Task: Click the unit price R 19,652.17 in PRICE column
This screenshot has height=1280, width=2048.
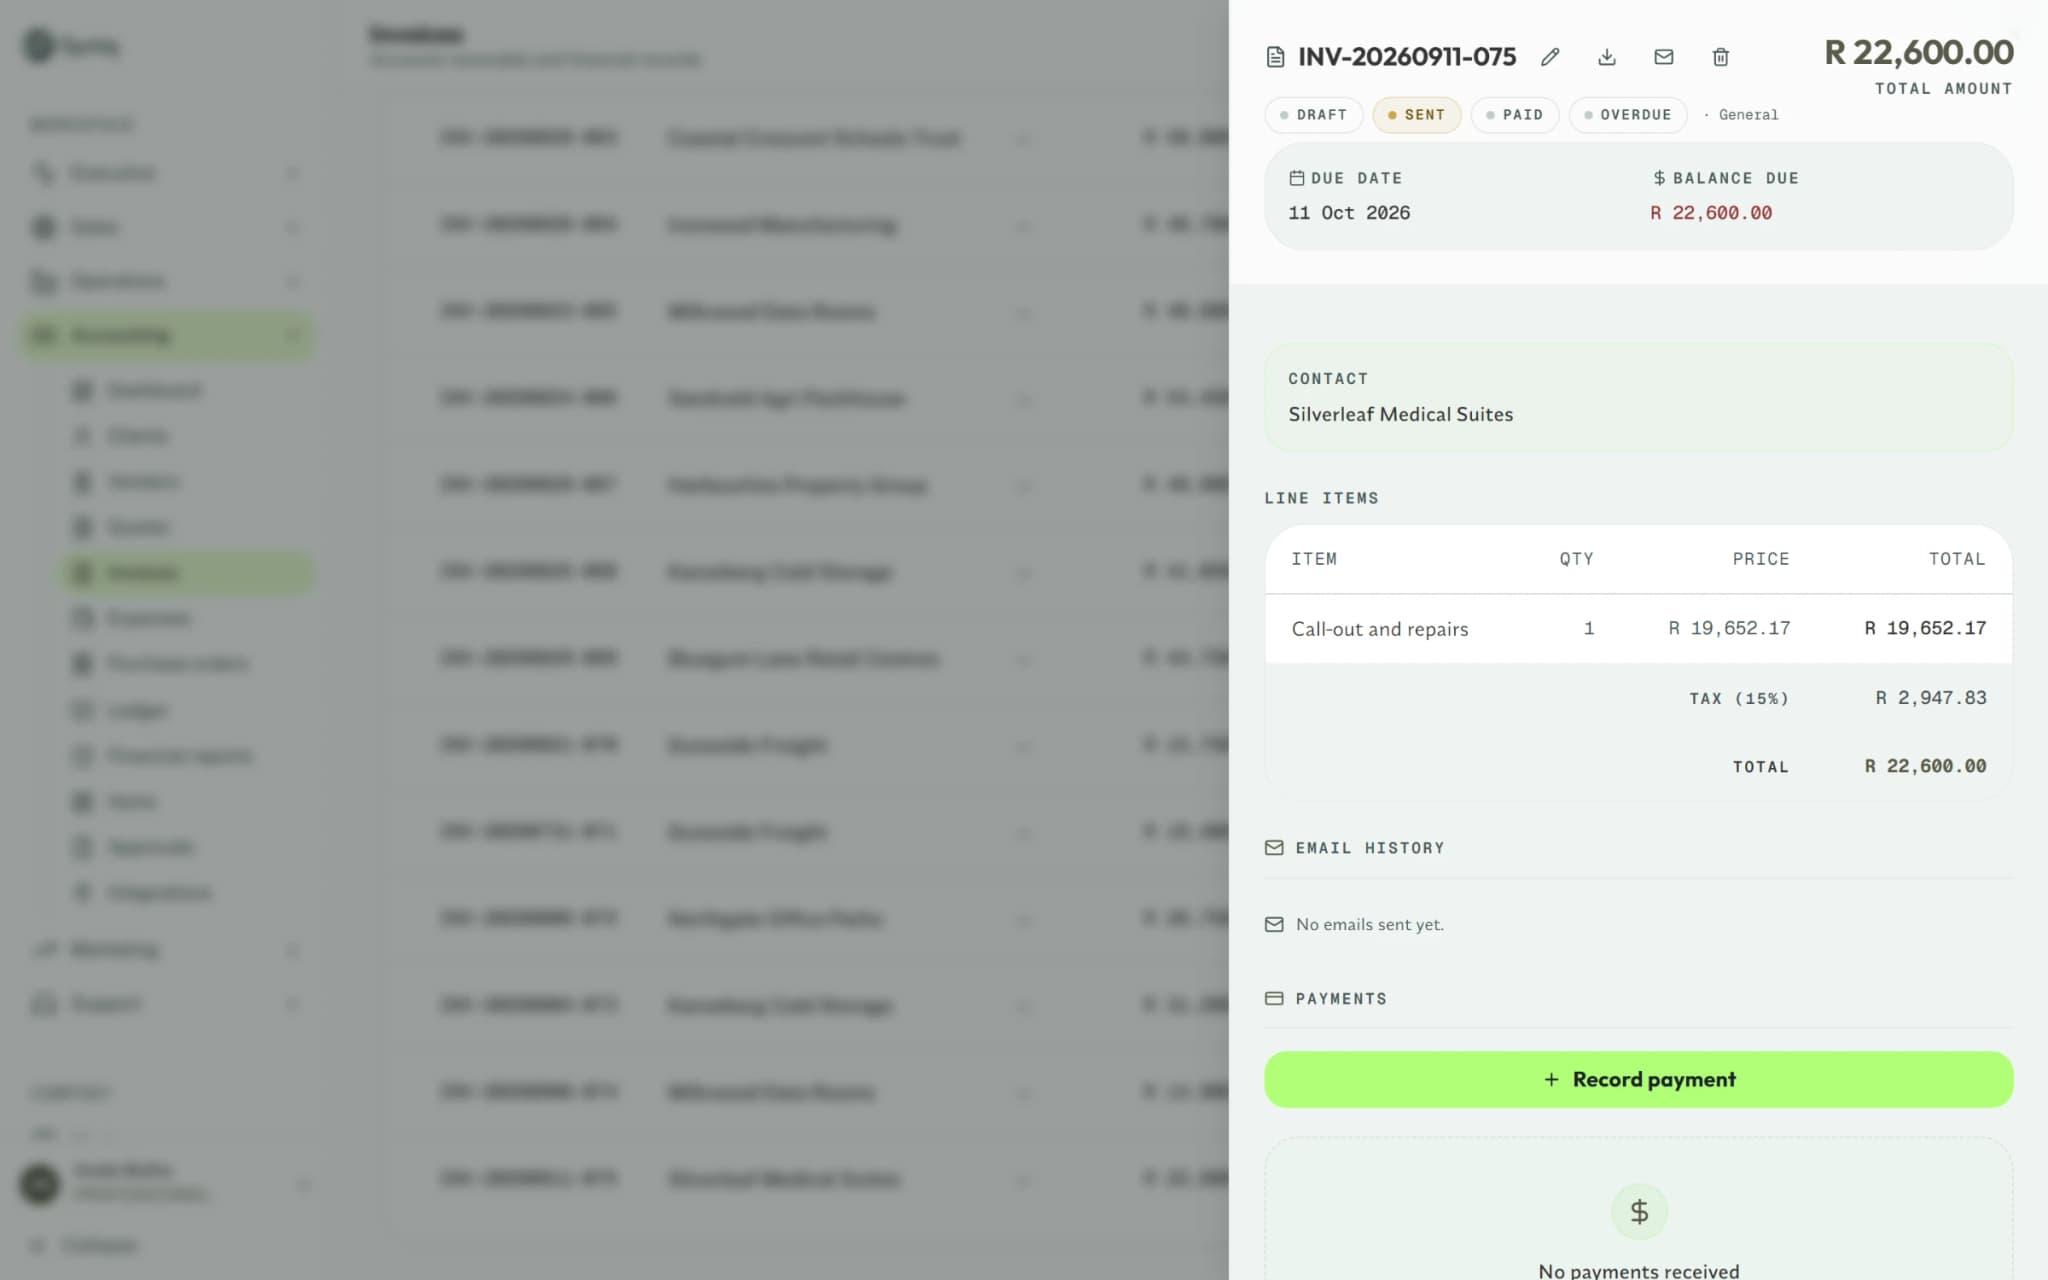Action: (1729, 628)
